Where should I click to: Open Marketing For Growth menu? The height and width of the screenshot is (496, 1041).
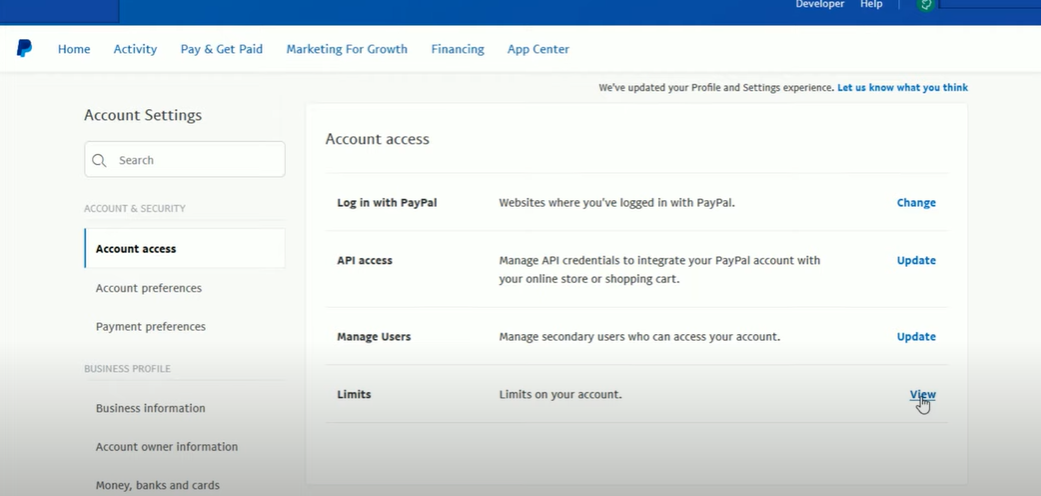347,49
